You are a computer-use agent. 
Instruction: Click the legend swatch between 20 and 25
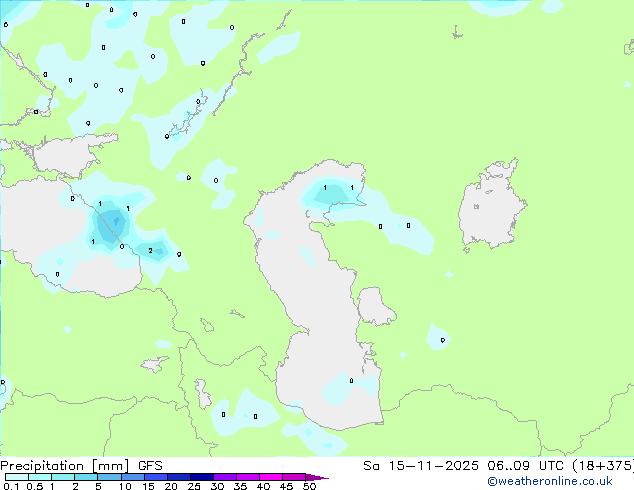178,477
